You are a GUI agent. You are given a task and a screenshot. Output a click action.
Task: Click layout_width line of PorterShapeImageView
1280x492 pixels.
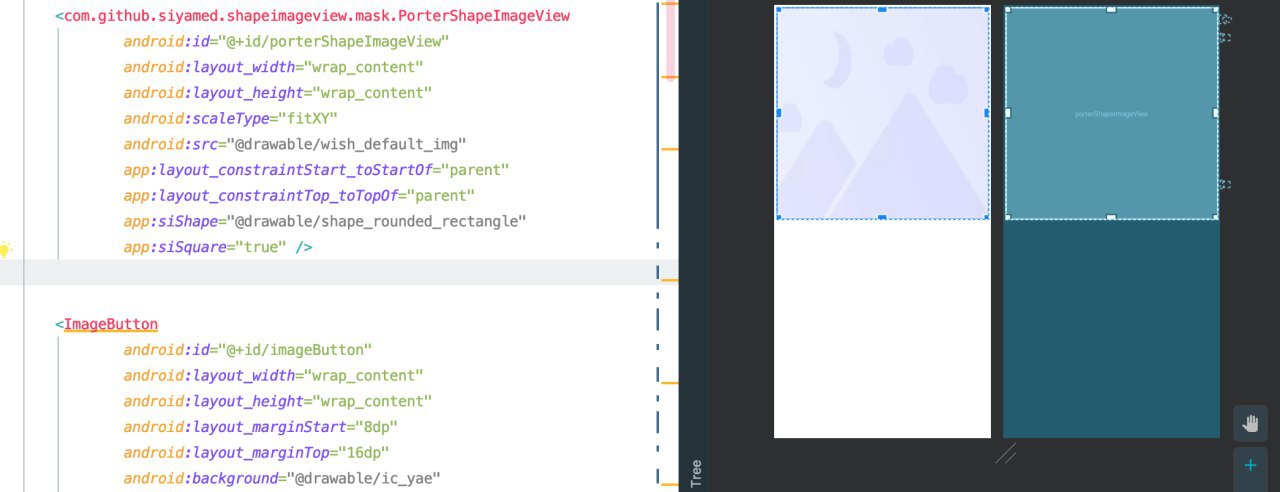273,67
